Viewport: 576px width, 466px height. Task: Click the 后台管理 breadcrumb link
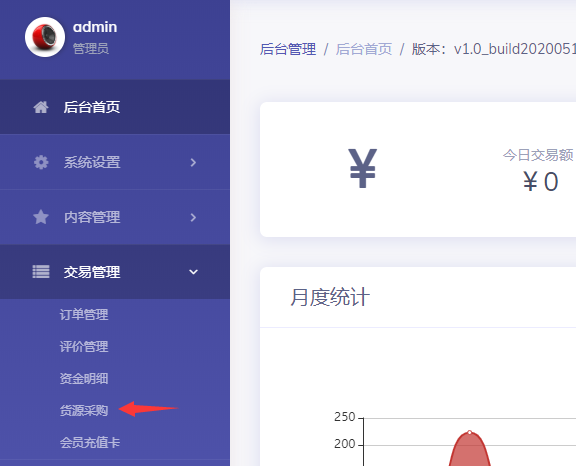(x=288, y=49)
